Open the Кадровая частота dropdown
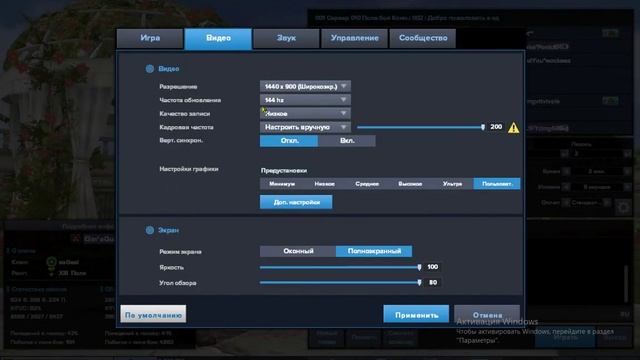Image resolution: width=640 pixels, height=360 pixels. tap(305, 127)
